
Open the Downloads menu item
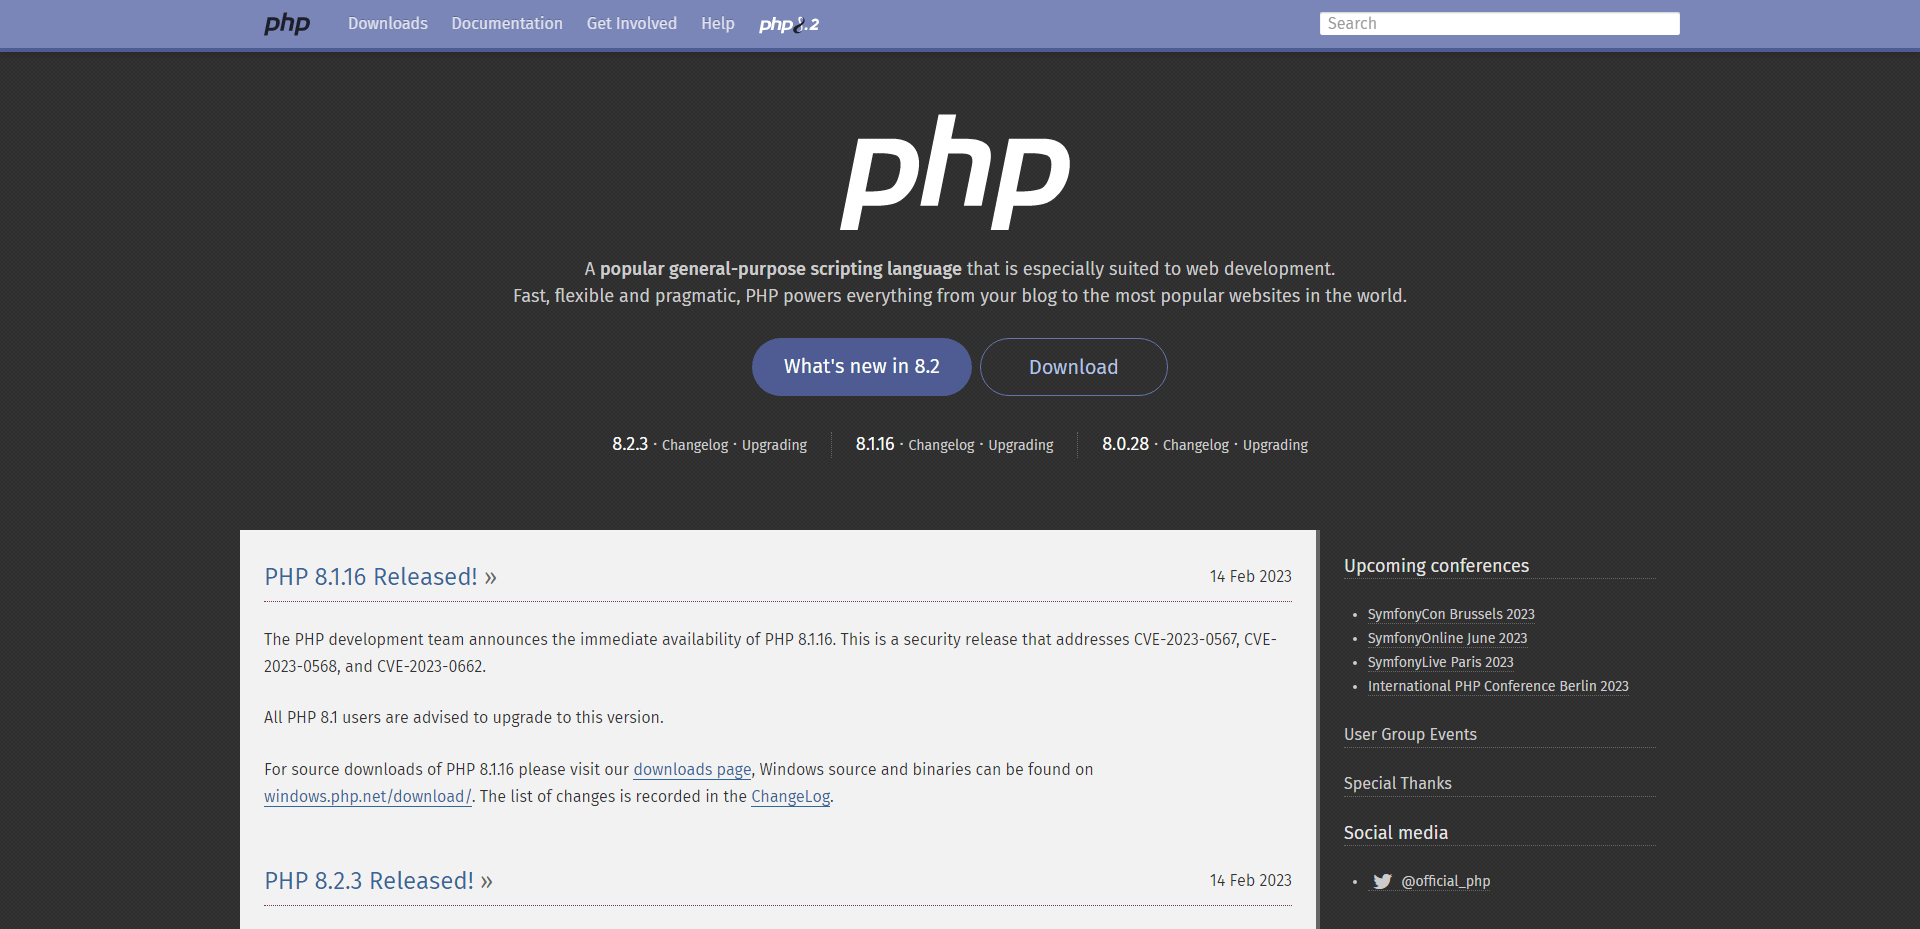tap(387, 23)
